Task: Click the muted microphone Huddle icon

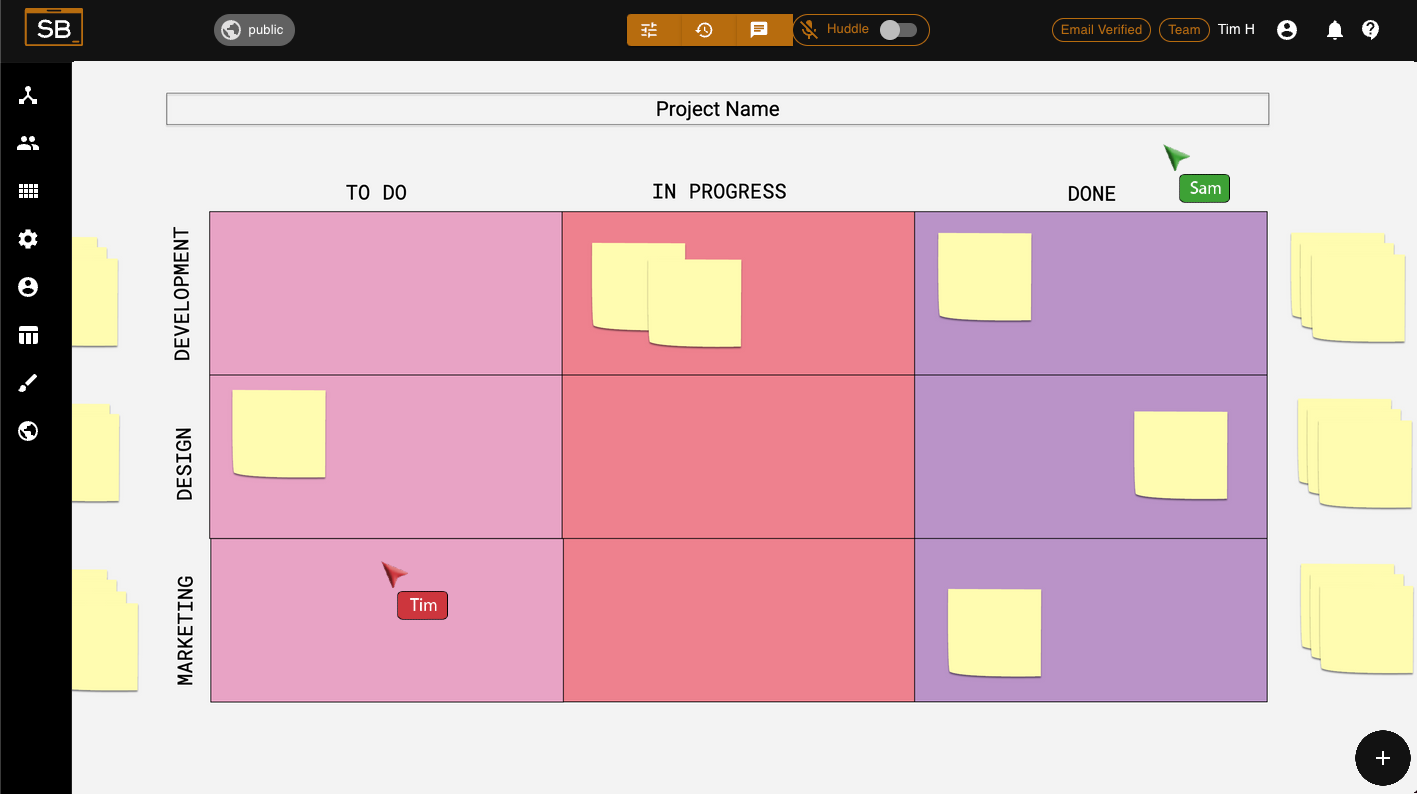Action: click(810, 30)
